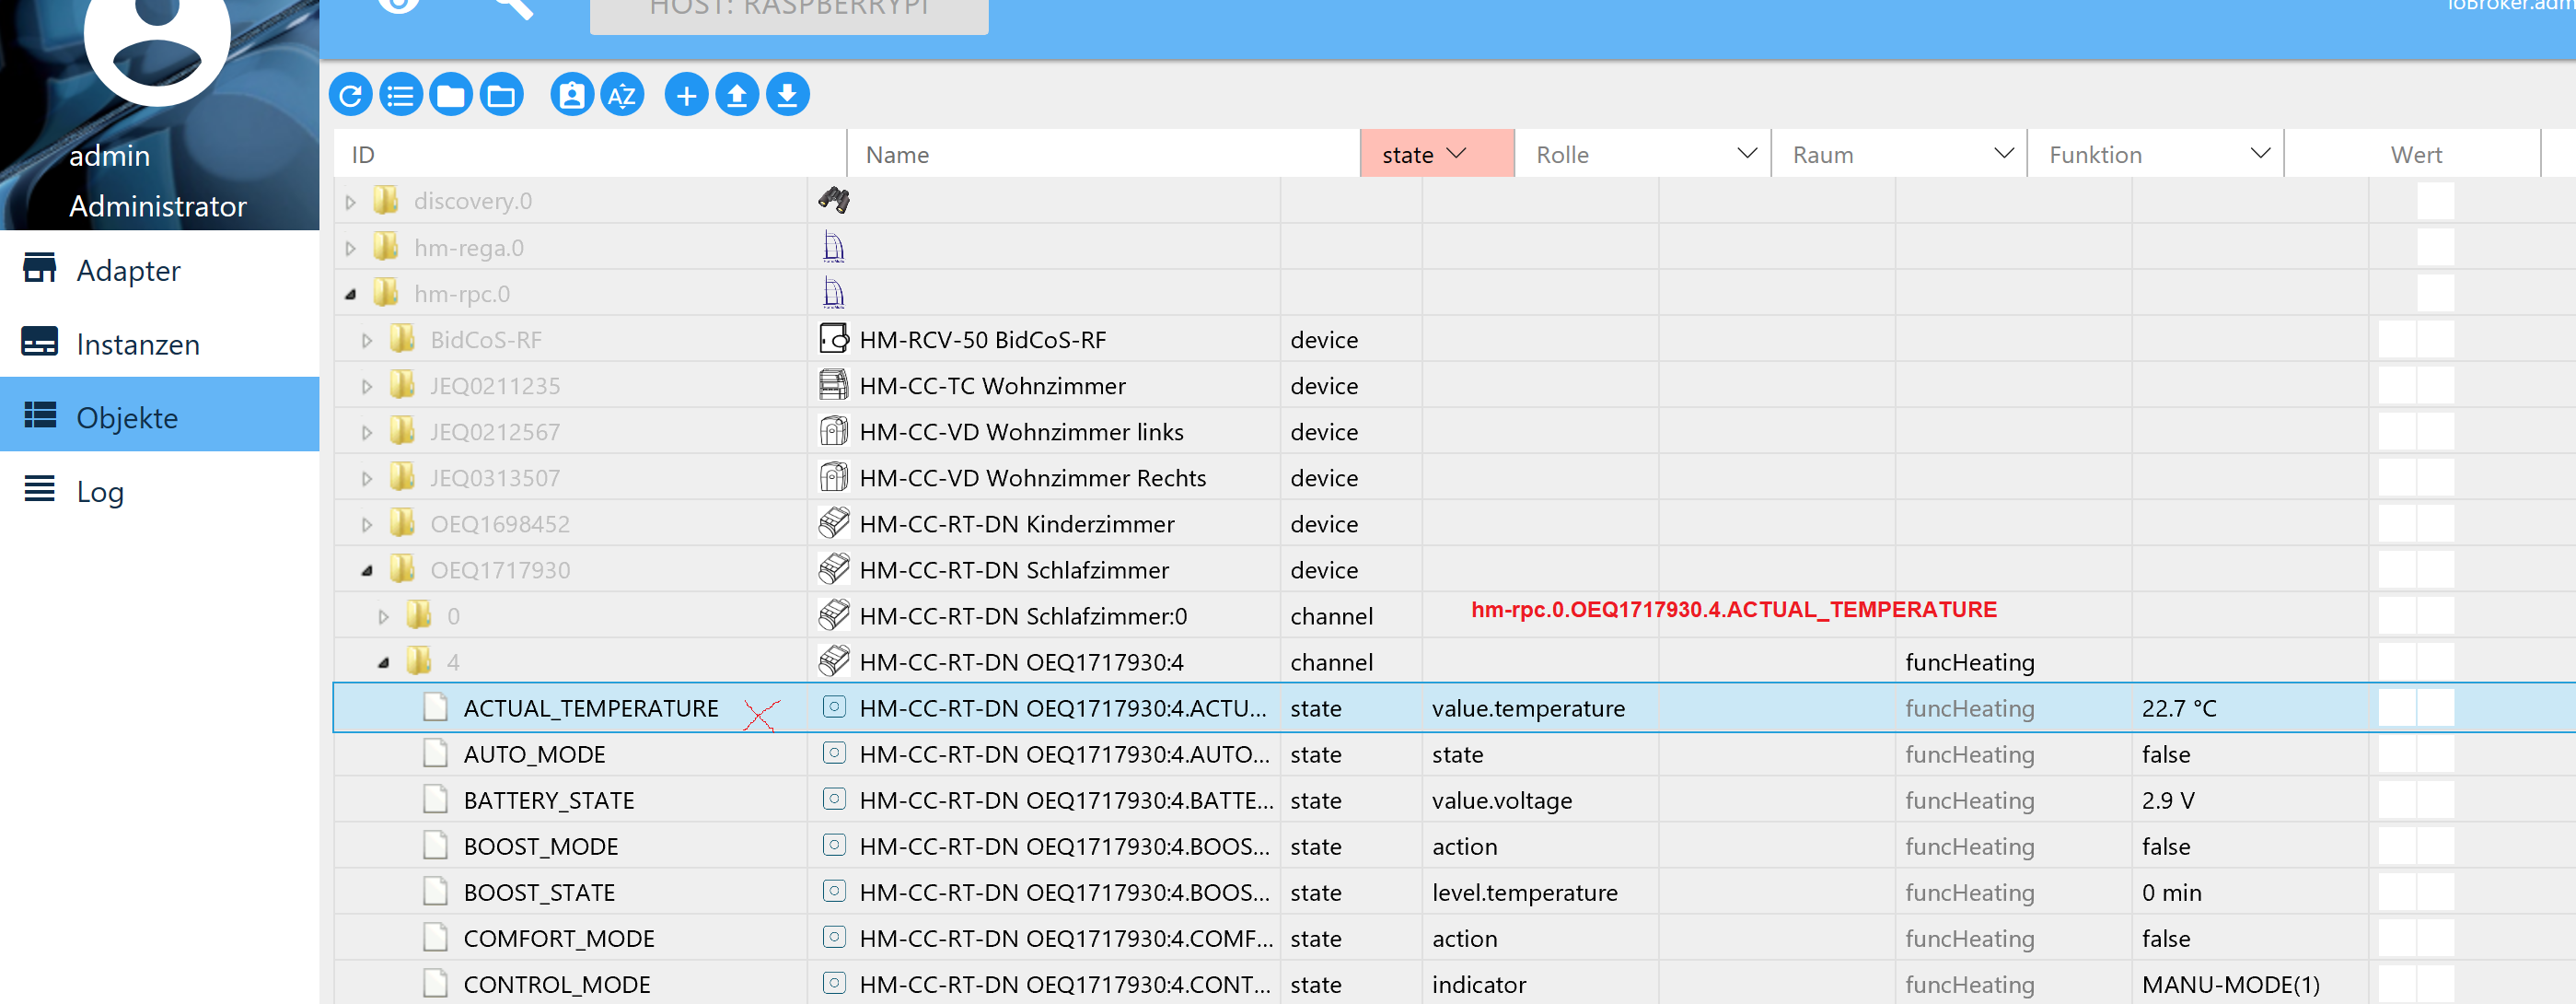Switch to list view with toolbar icon
The image size is (2576, 1004).
point(401,95)
